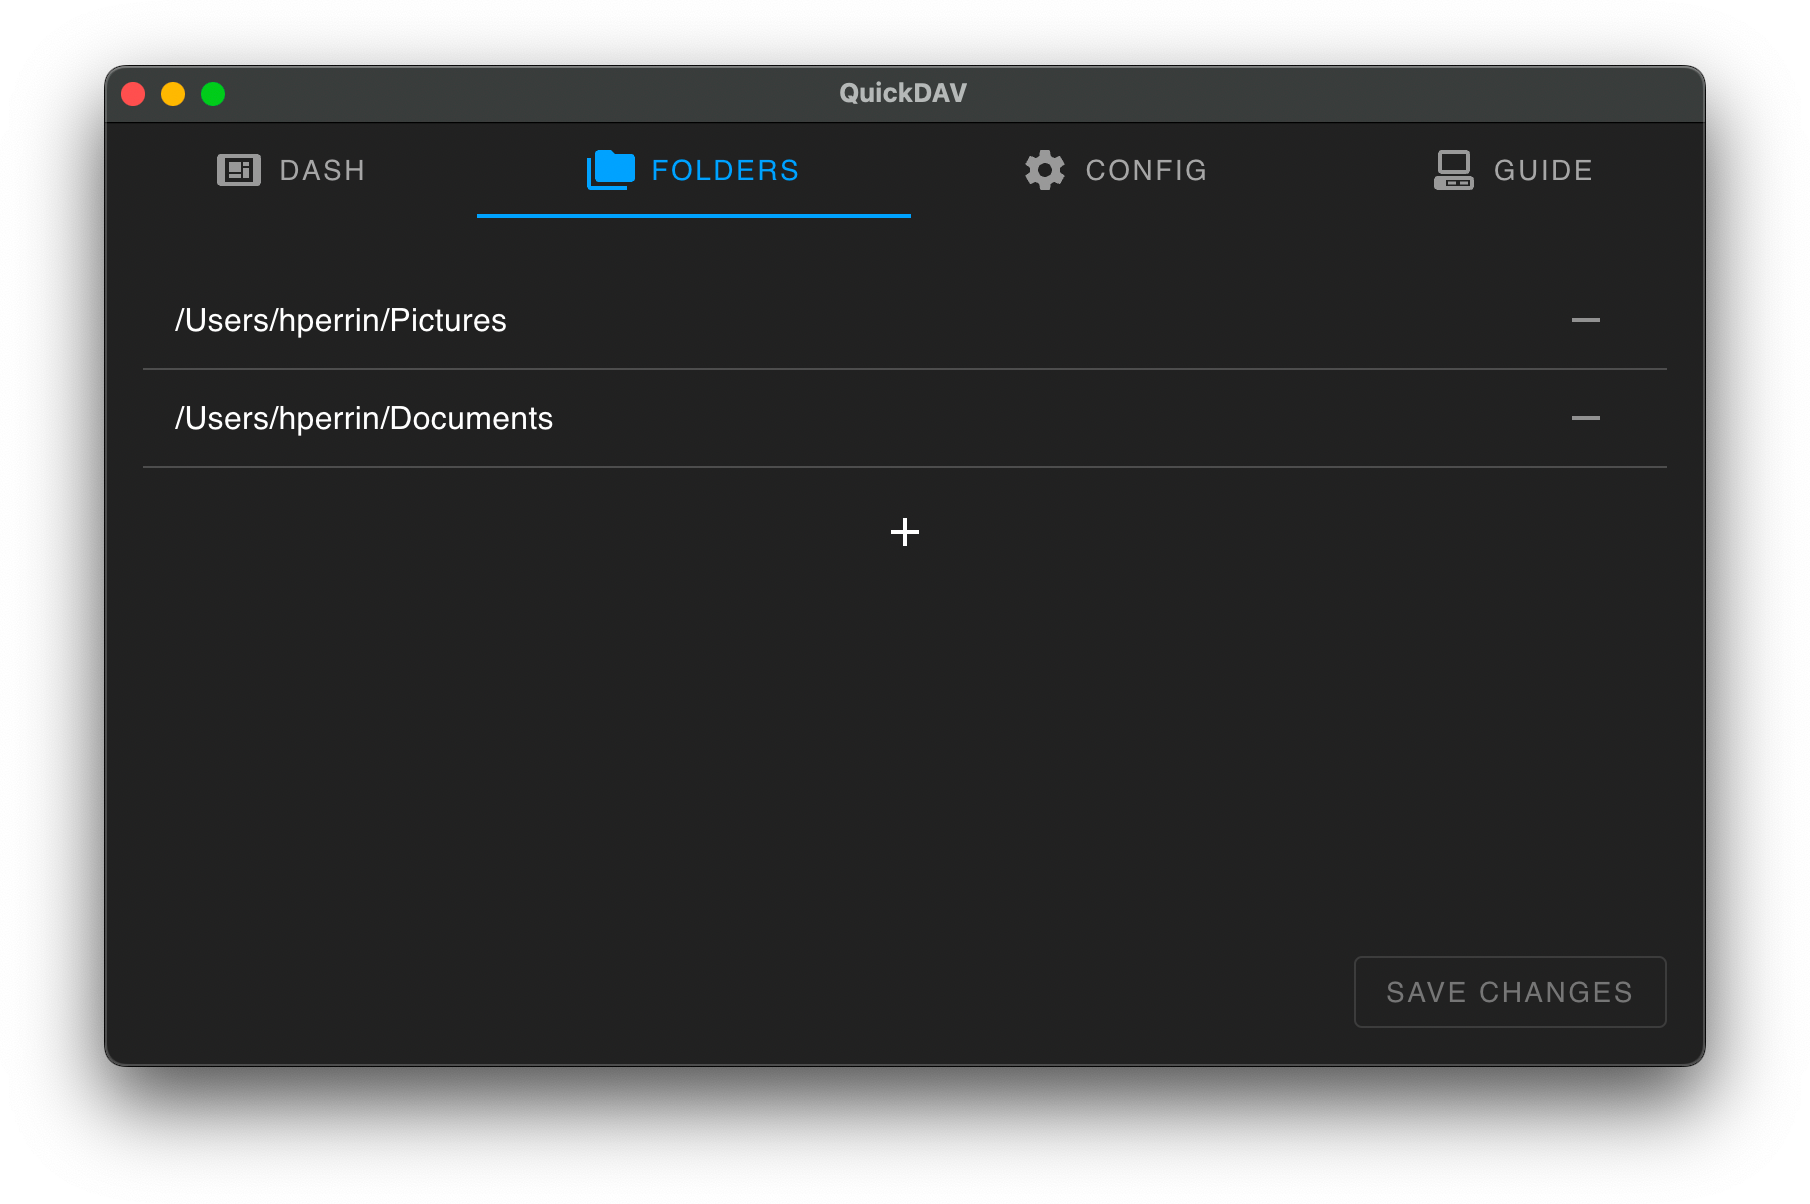Click the yellow minimize window control

point(172,93)
